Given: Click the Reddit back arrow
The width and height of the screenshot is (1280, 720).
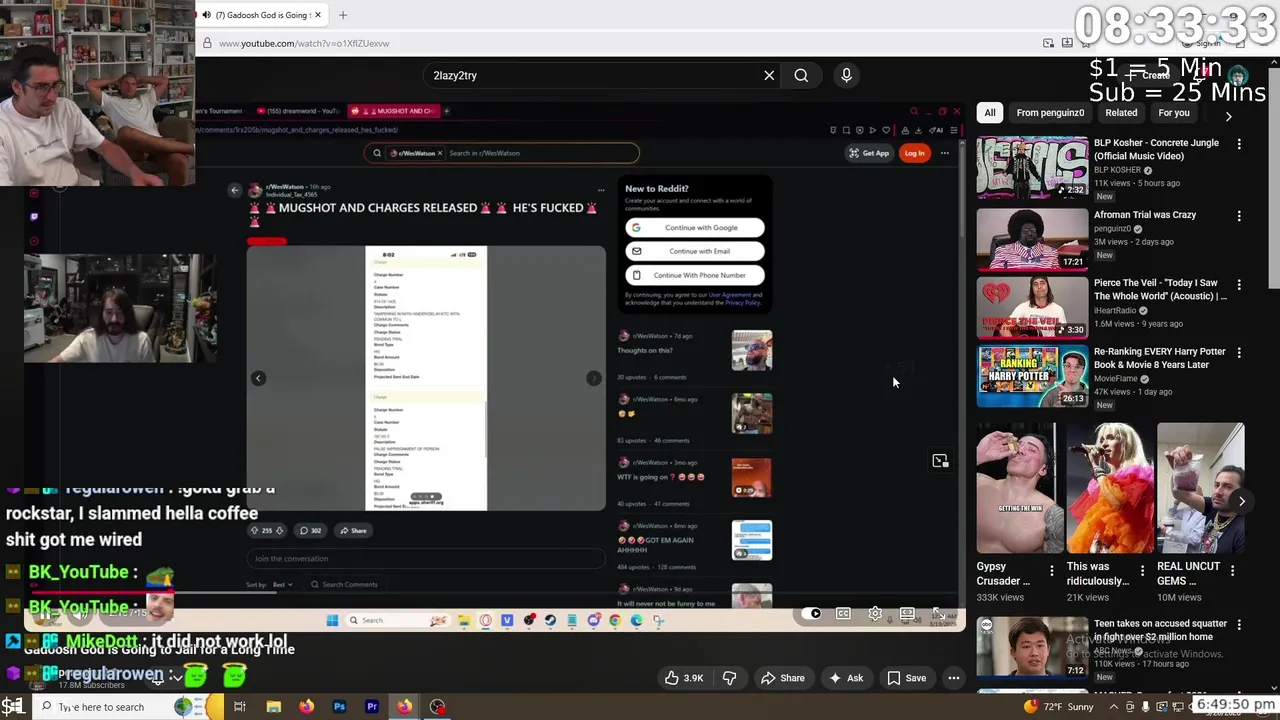Looking at the screenshot, I should point(235,190).
